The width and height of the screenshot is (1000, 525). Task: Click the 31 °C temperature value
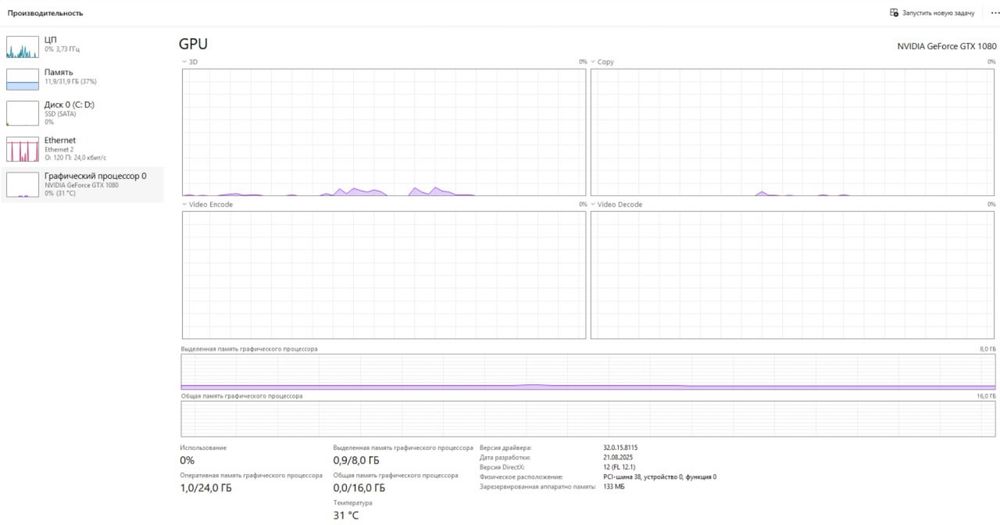tap(346, 515)
